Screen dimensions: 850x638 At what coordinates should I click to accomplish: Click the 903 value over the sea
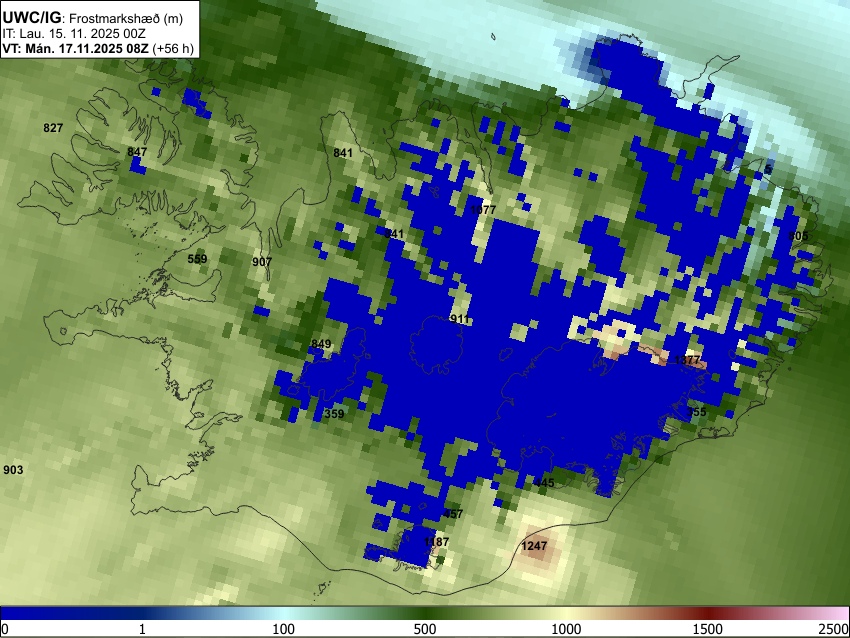(13, 469)
